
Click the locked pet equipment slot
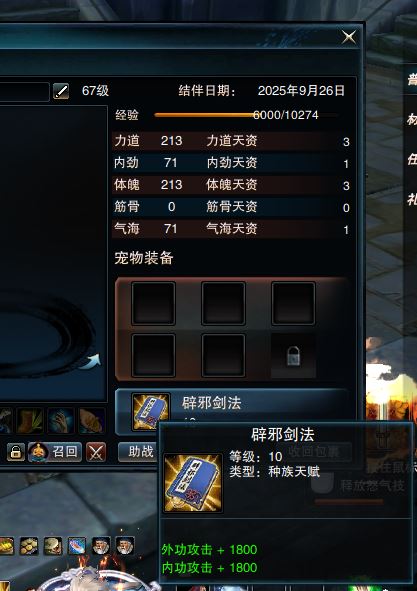click(293, 355)
